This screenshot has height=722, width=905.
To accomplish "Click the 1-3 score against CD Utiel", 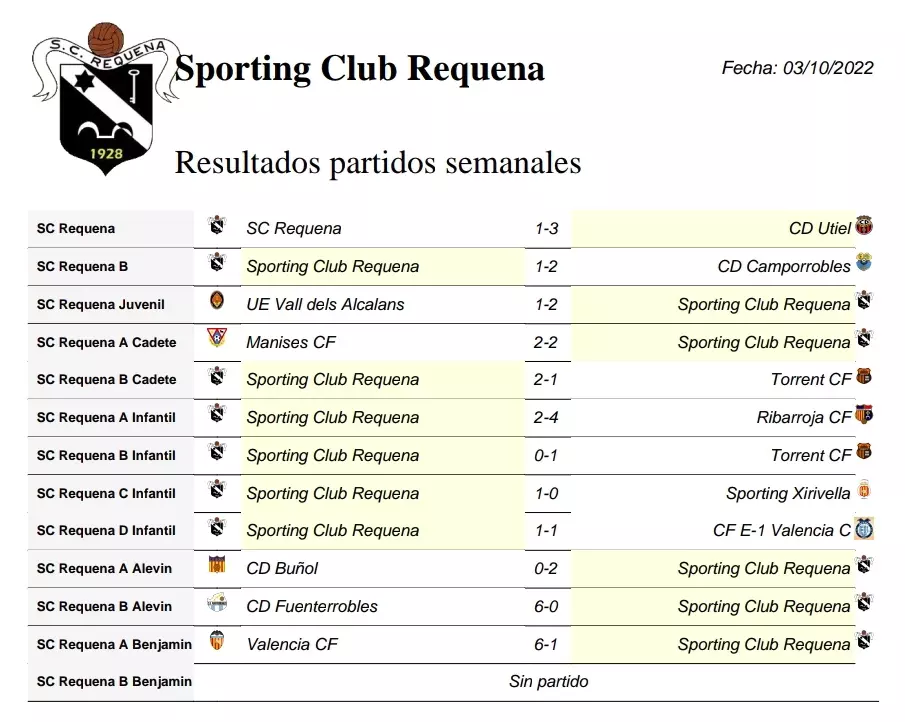I will click(546, 229).
